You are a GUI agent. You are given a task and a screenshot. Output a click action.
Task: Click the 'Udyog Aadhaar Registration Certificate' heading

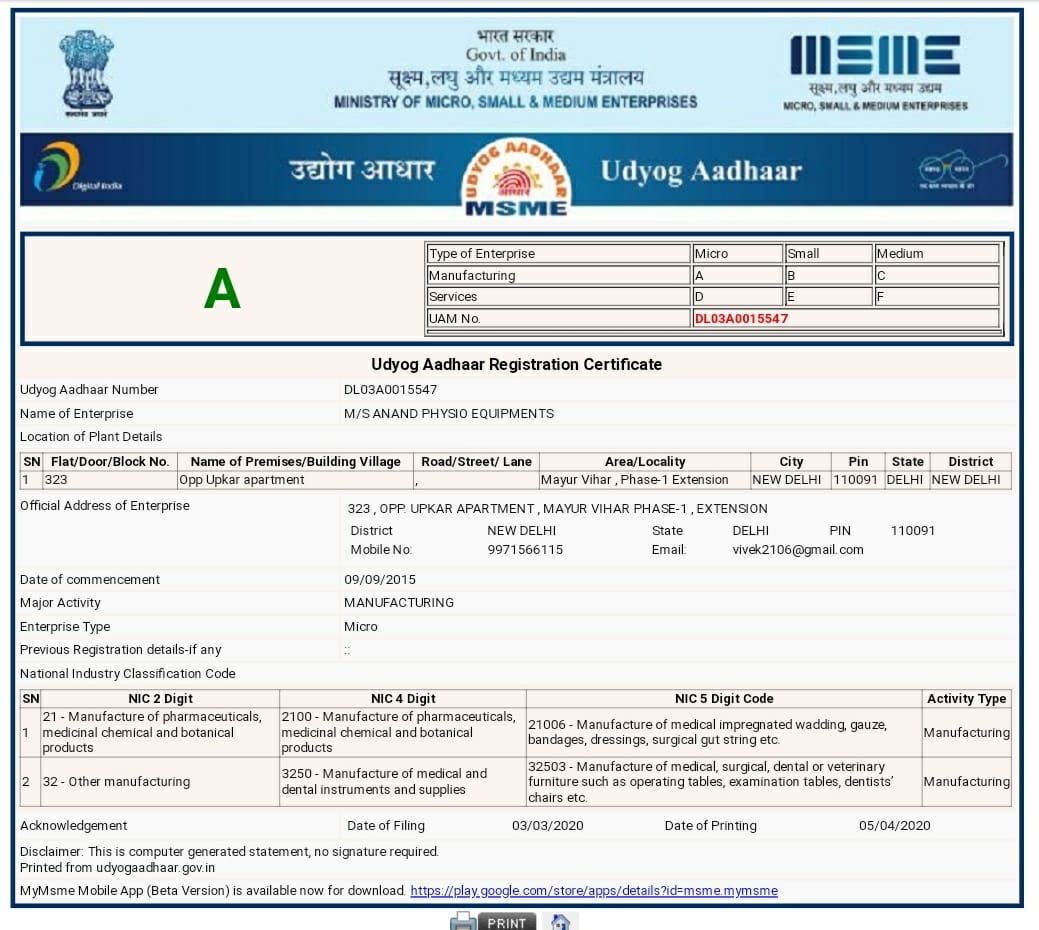click(x=516, y=364)
